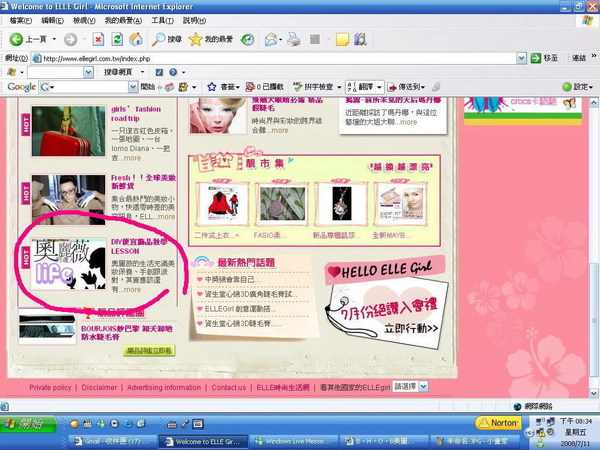Click the 搜尋網頁 search web button
Viewport: 600px width, 450px height.
(119, 72)
